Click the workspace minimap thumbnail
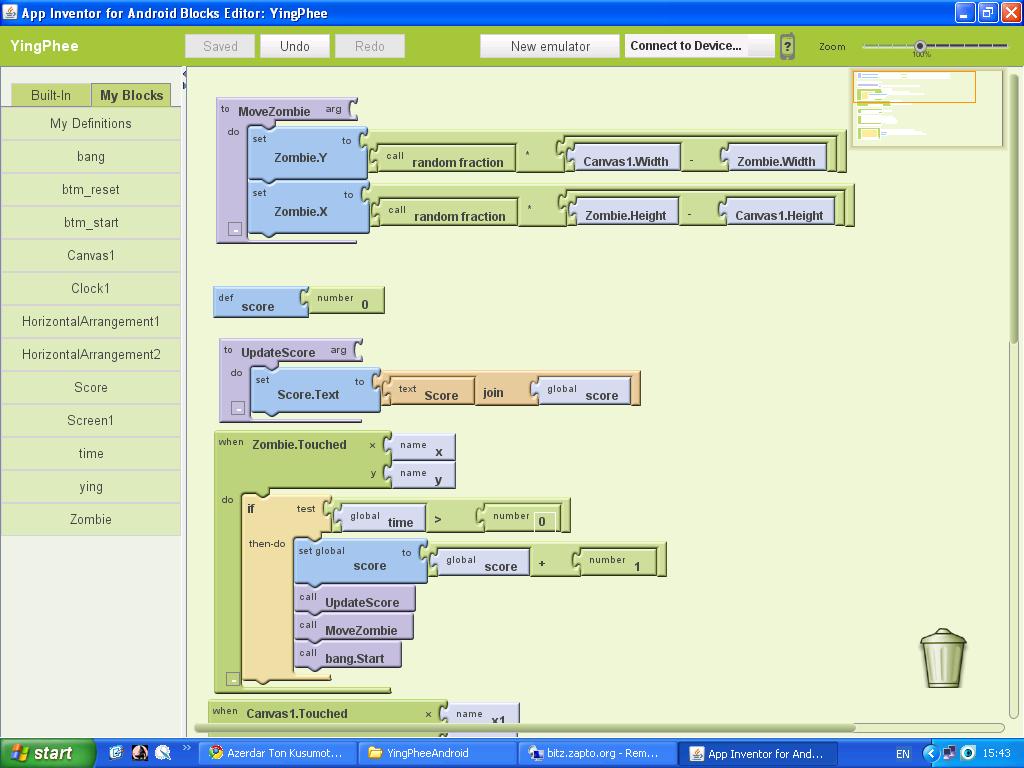1024x768 pixels. pos(927,108)
